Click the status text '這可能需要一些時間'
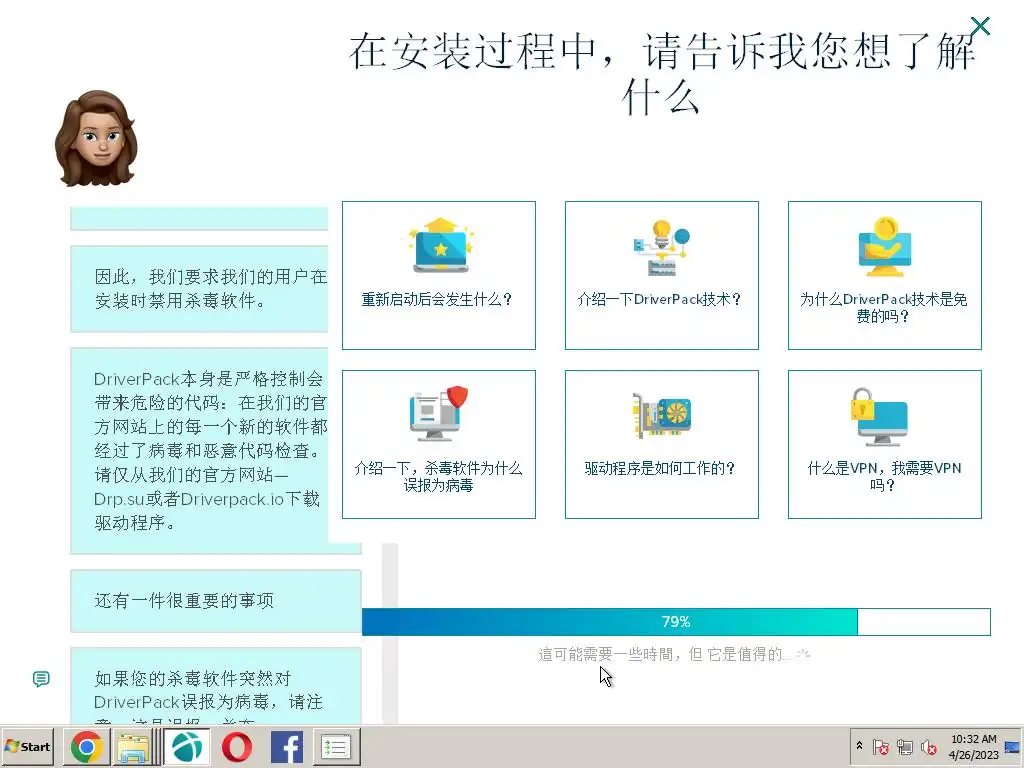1024x768 pixels. pyautogui.click(x=663, y=654)
